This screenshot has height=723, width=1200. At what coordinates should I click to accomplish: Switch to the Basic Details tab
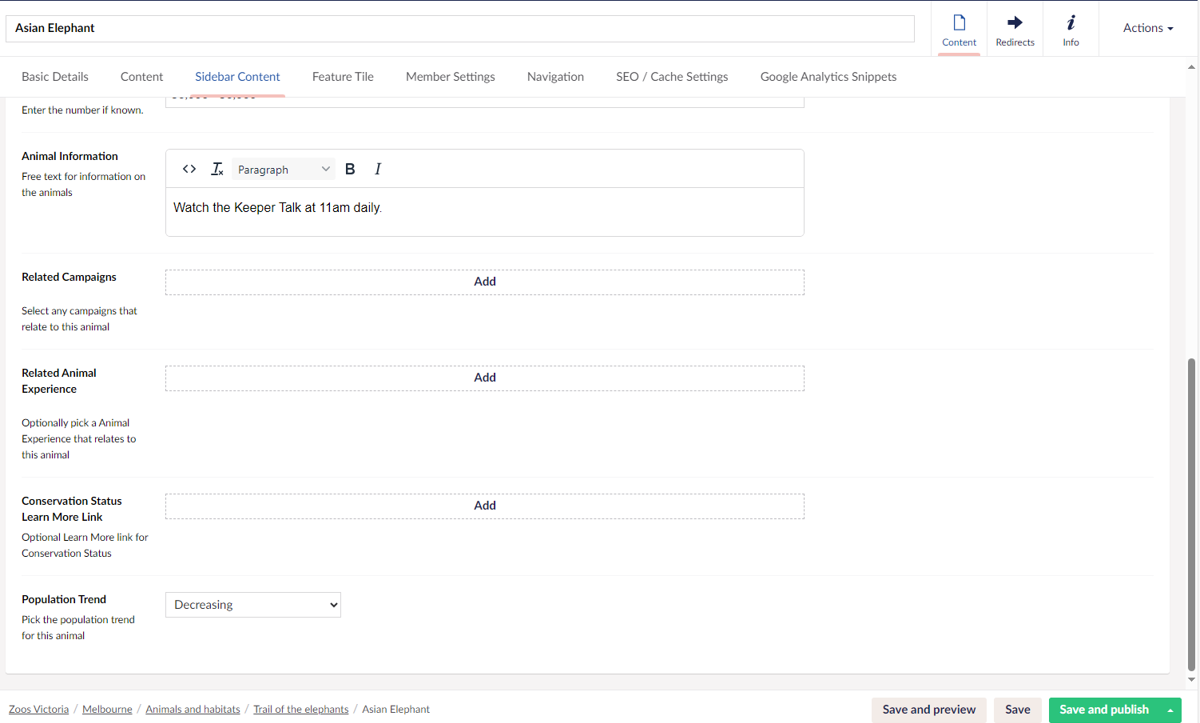point(55,76)
